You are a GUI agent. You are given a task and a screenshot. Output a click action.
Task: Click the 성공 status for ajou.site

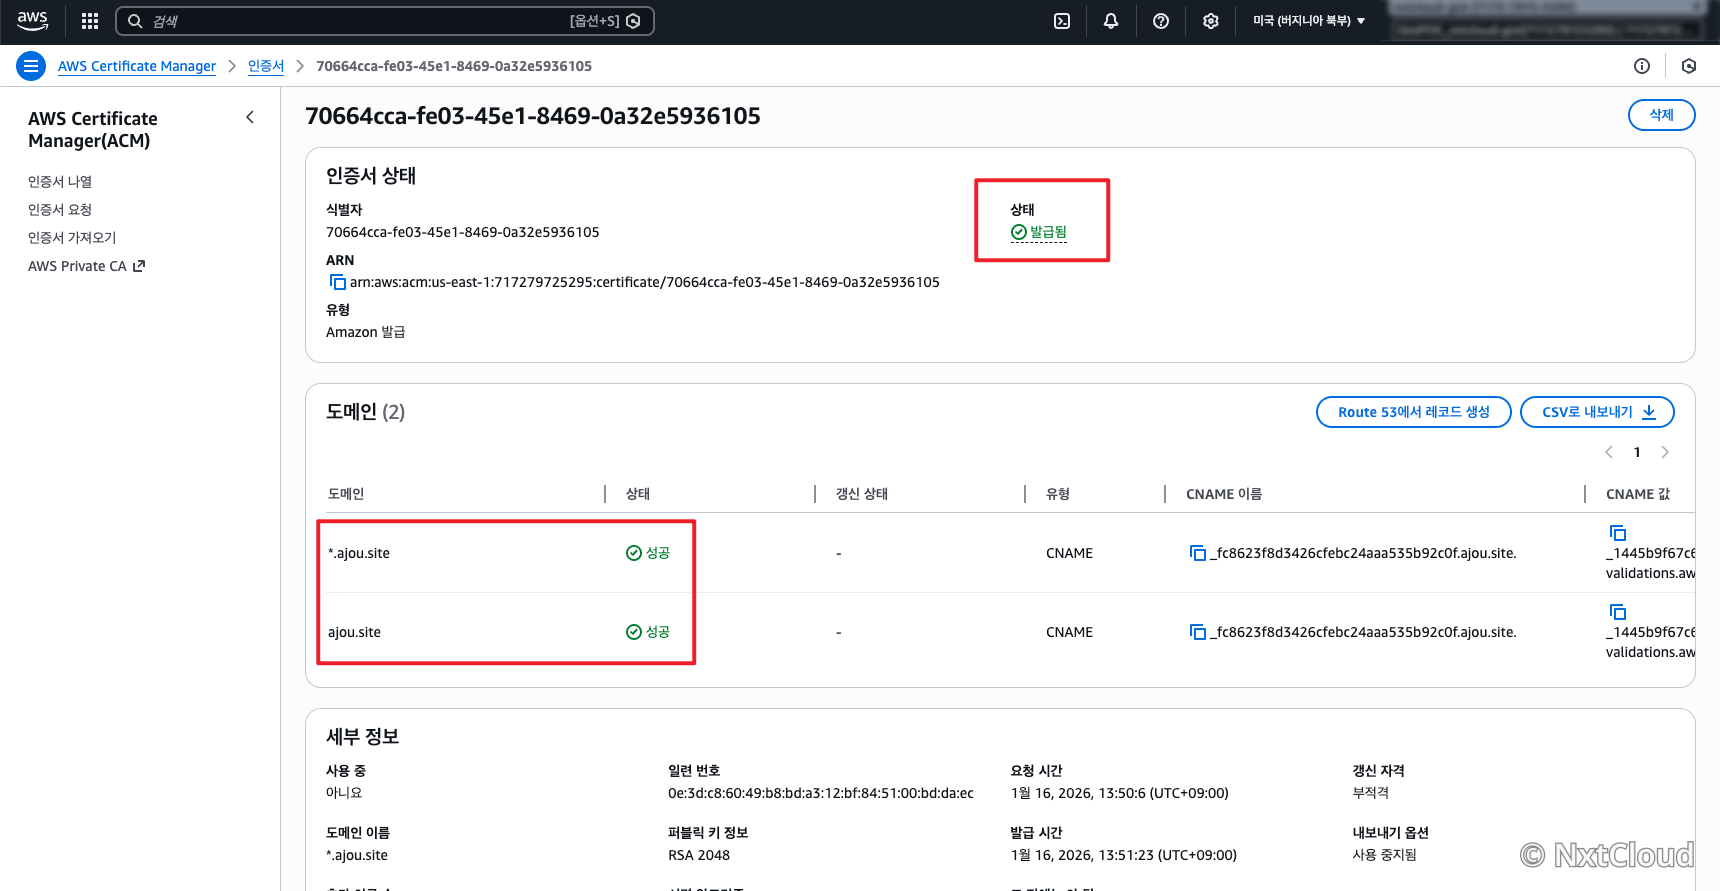pyautogui.click(x=648, y=632)
